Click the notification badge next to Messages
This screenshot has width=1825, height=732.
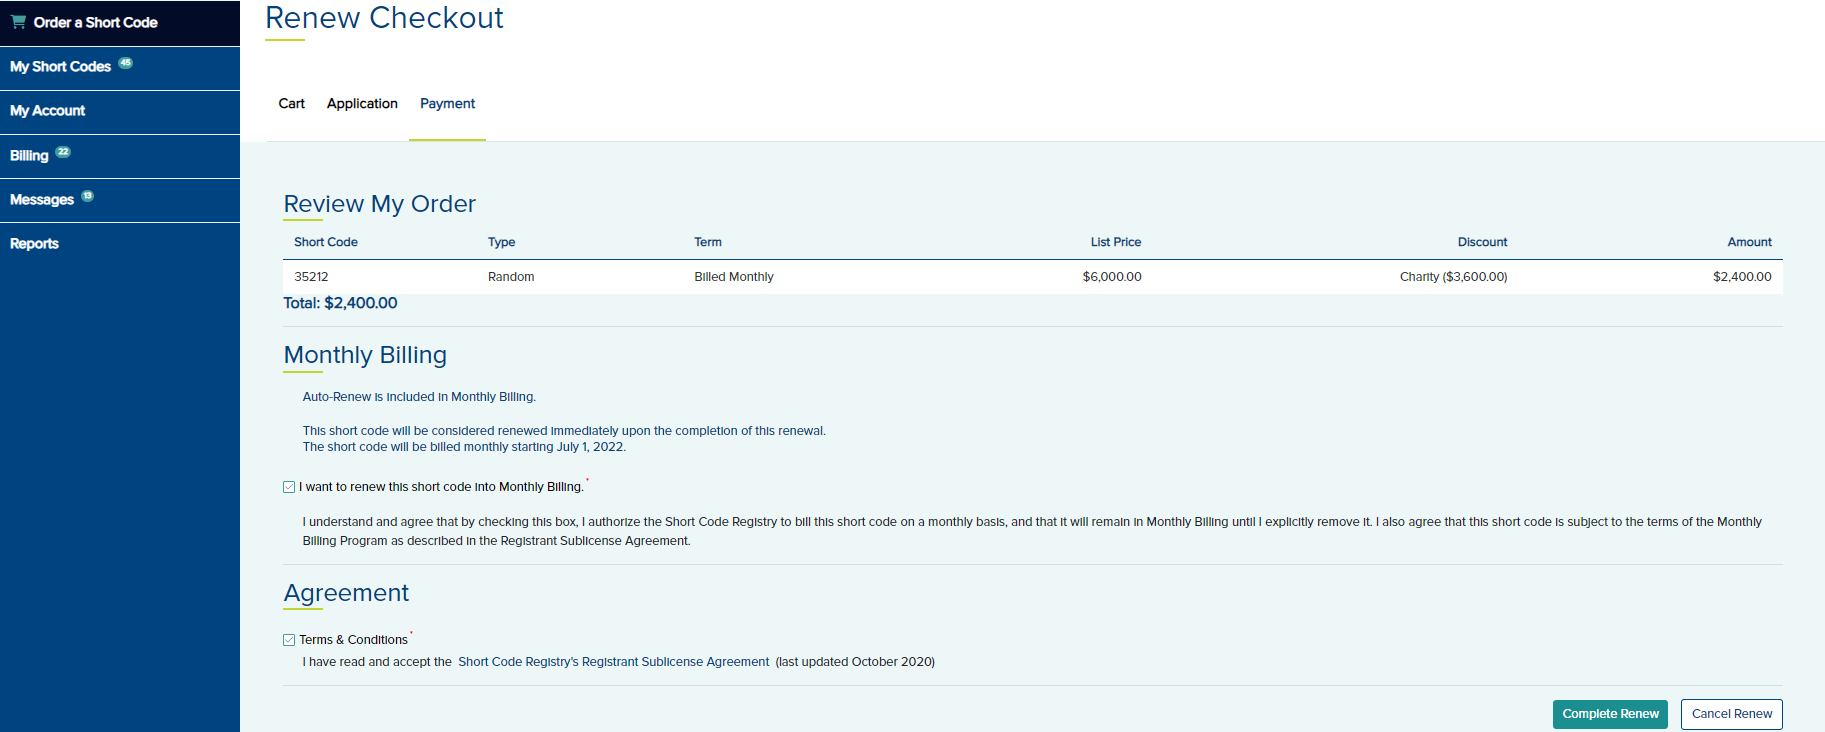pyautogui.click(x=87, y=196)
